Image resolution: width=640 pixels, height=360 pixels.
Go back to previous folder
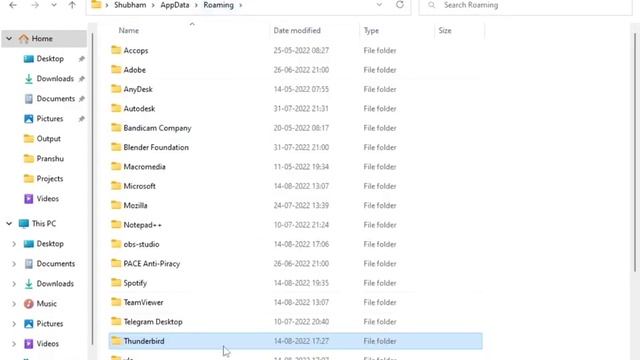coord(13,5)
